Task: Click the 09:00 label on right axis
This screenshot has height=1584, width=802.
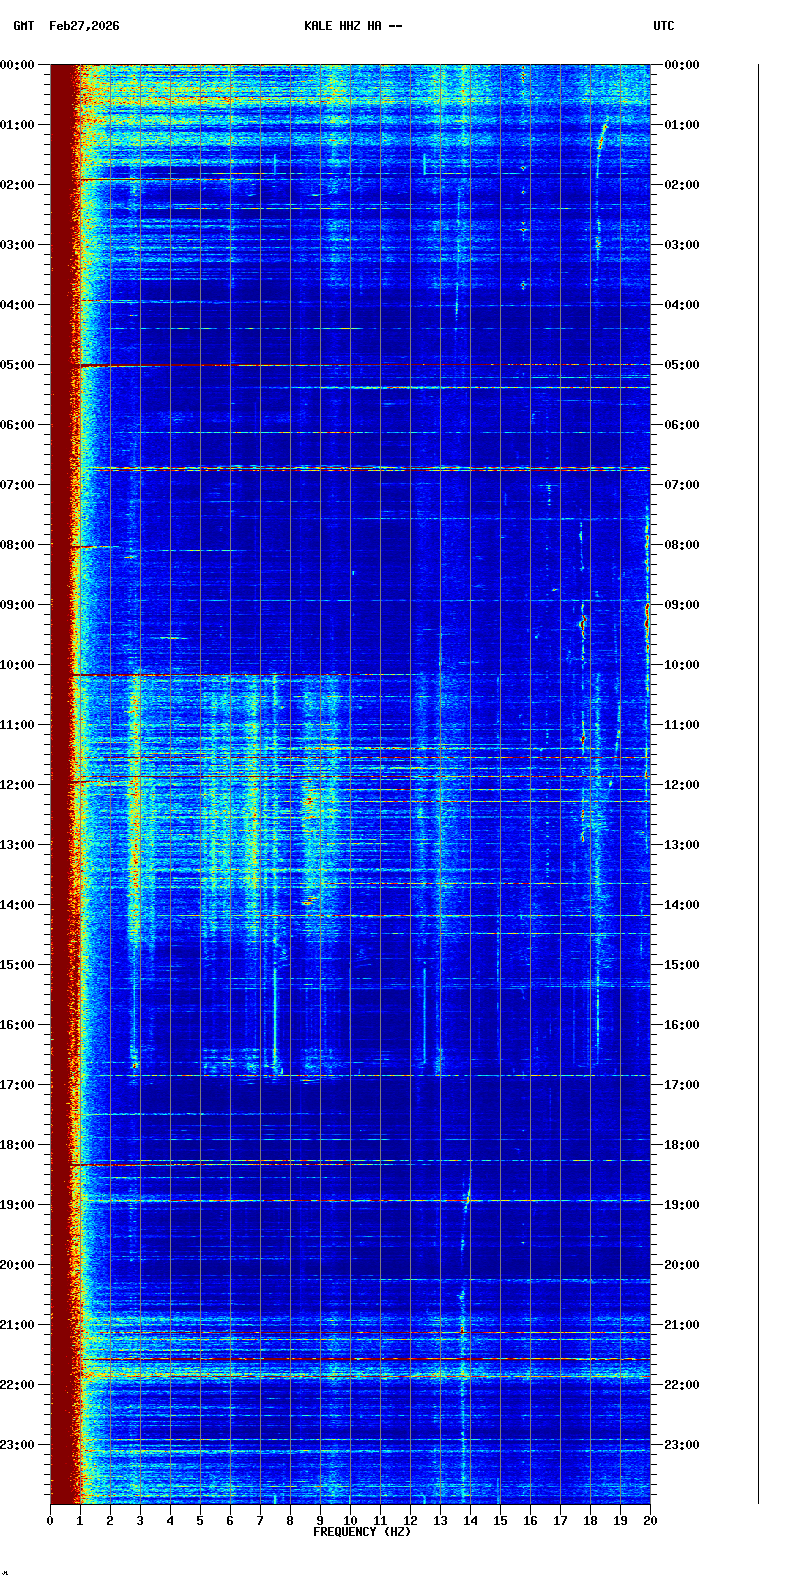Action: 682,605
